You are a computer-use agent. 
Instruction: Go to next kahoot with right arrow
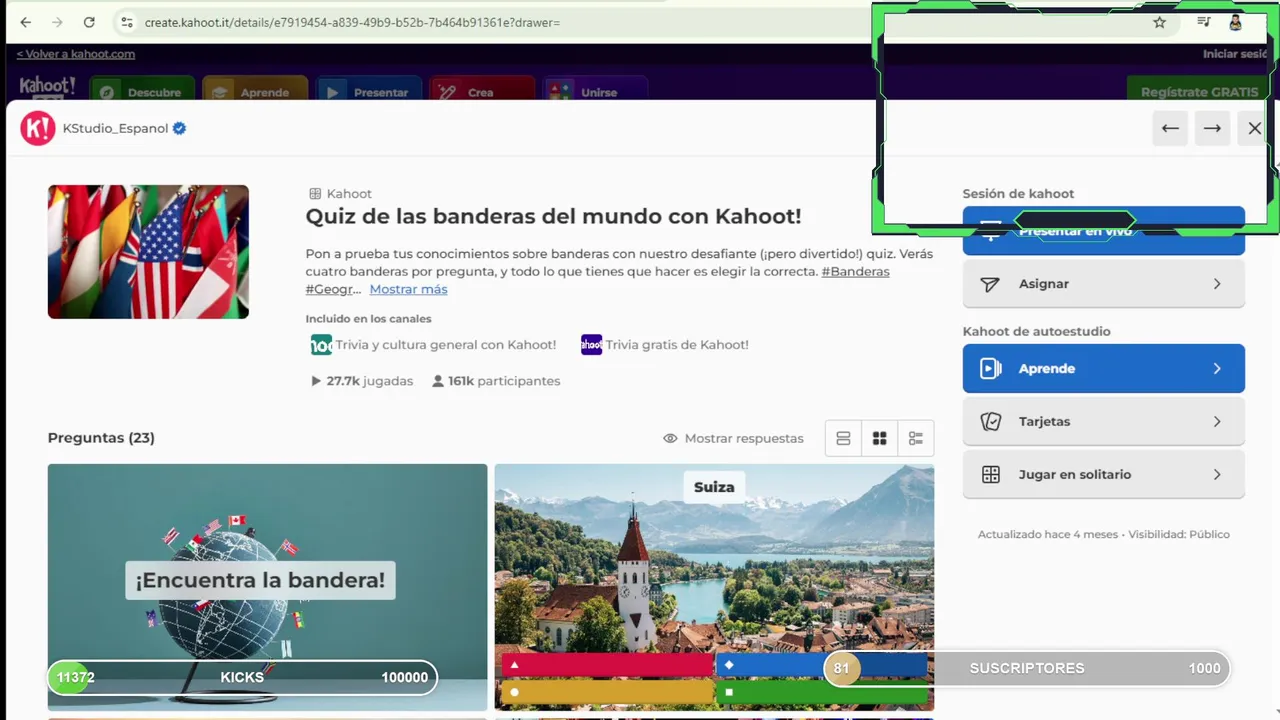pos(1212,128)
